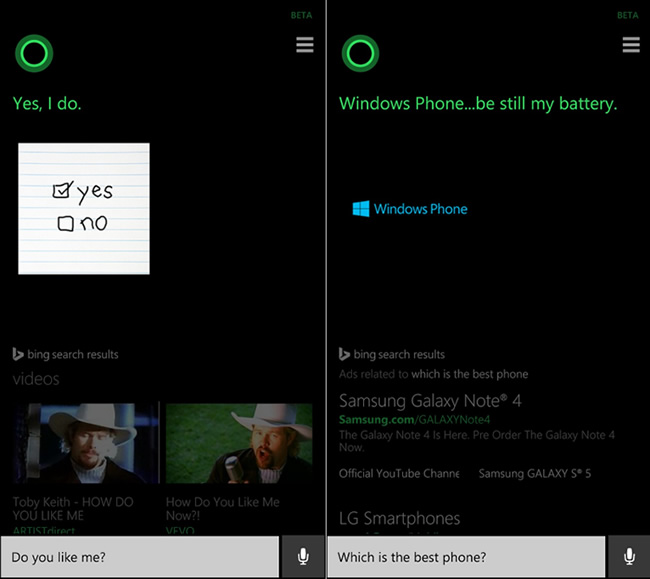Image resolution: width=650 pixels, height=579 pixels.
Task: Open the hamburger menu on left screen
Action: coord(305,45)
